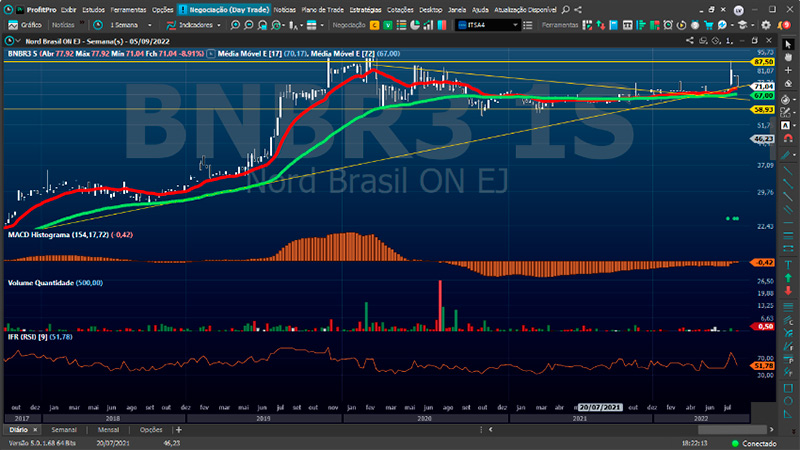Open the pie chart icon in toolbar
Screen dimensions: 800x450
click(x=415, y=25)
